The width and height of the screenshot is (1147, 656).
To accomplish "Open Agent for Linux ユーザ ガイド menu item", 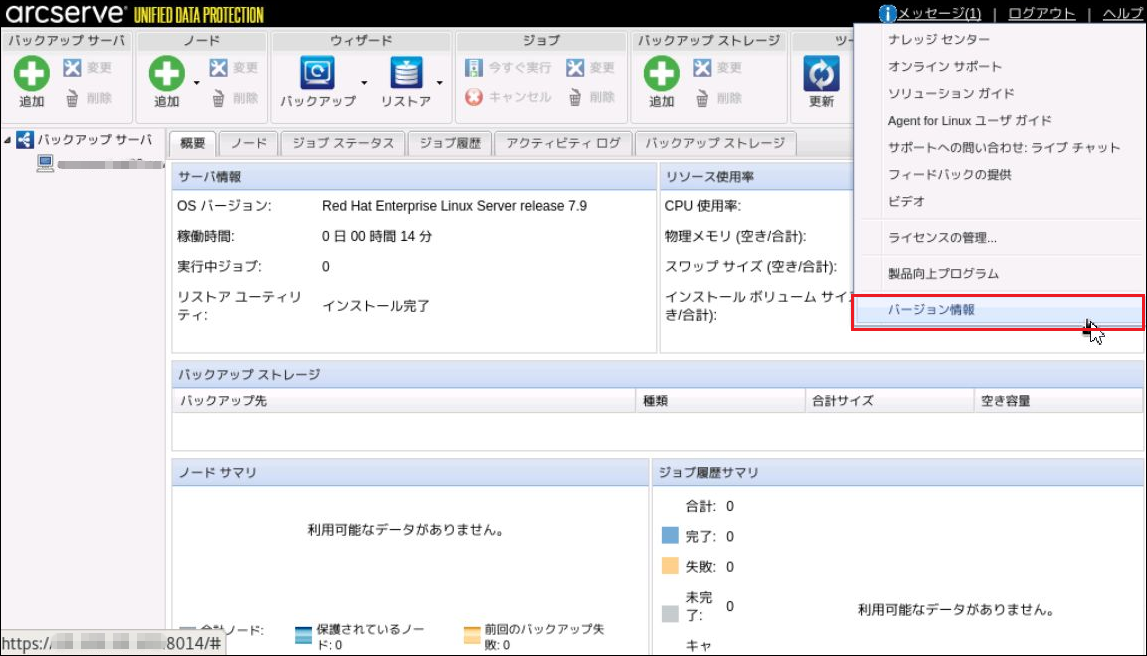I will tap(969, 121).
